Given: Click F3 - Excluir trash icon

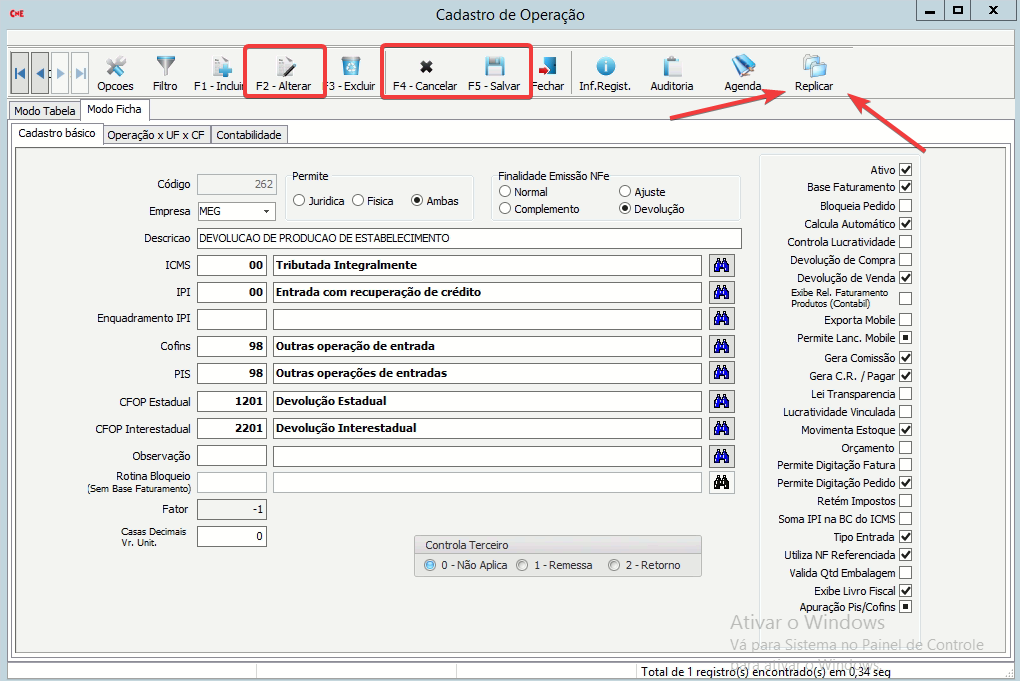Looking at the screenshot, I should click(350, 74).
